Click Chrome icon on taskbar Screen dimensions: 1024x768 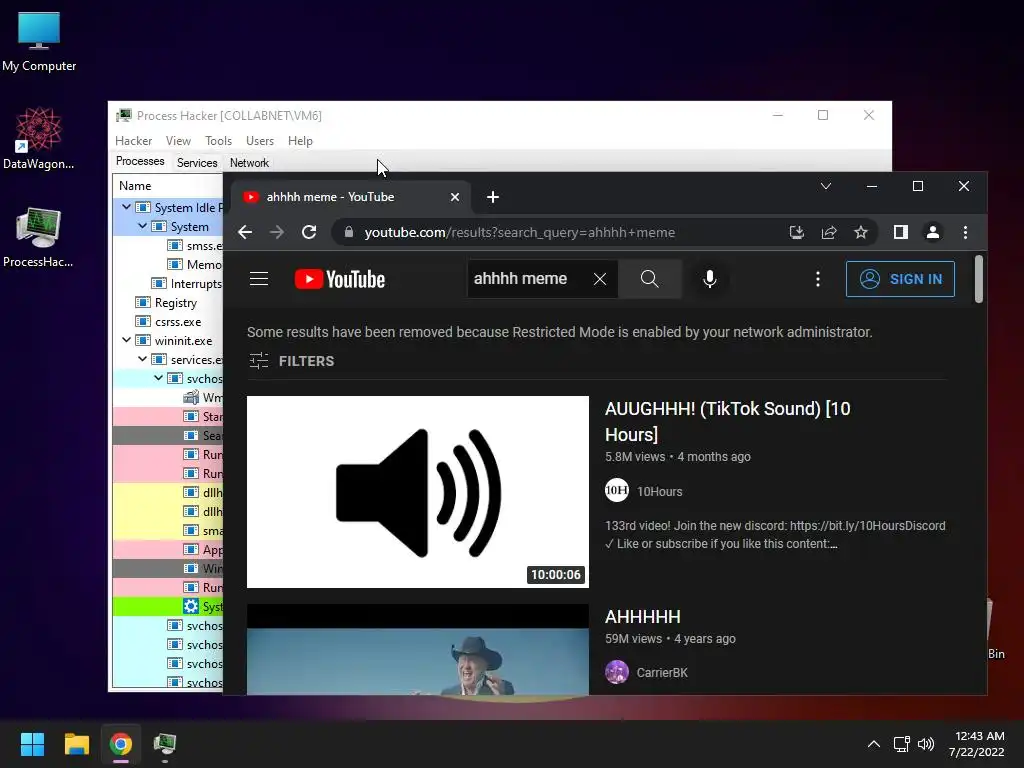[120, 744]
